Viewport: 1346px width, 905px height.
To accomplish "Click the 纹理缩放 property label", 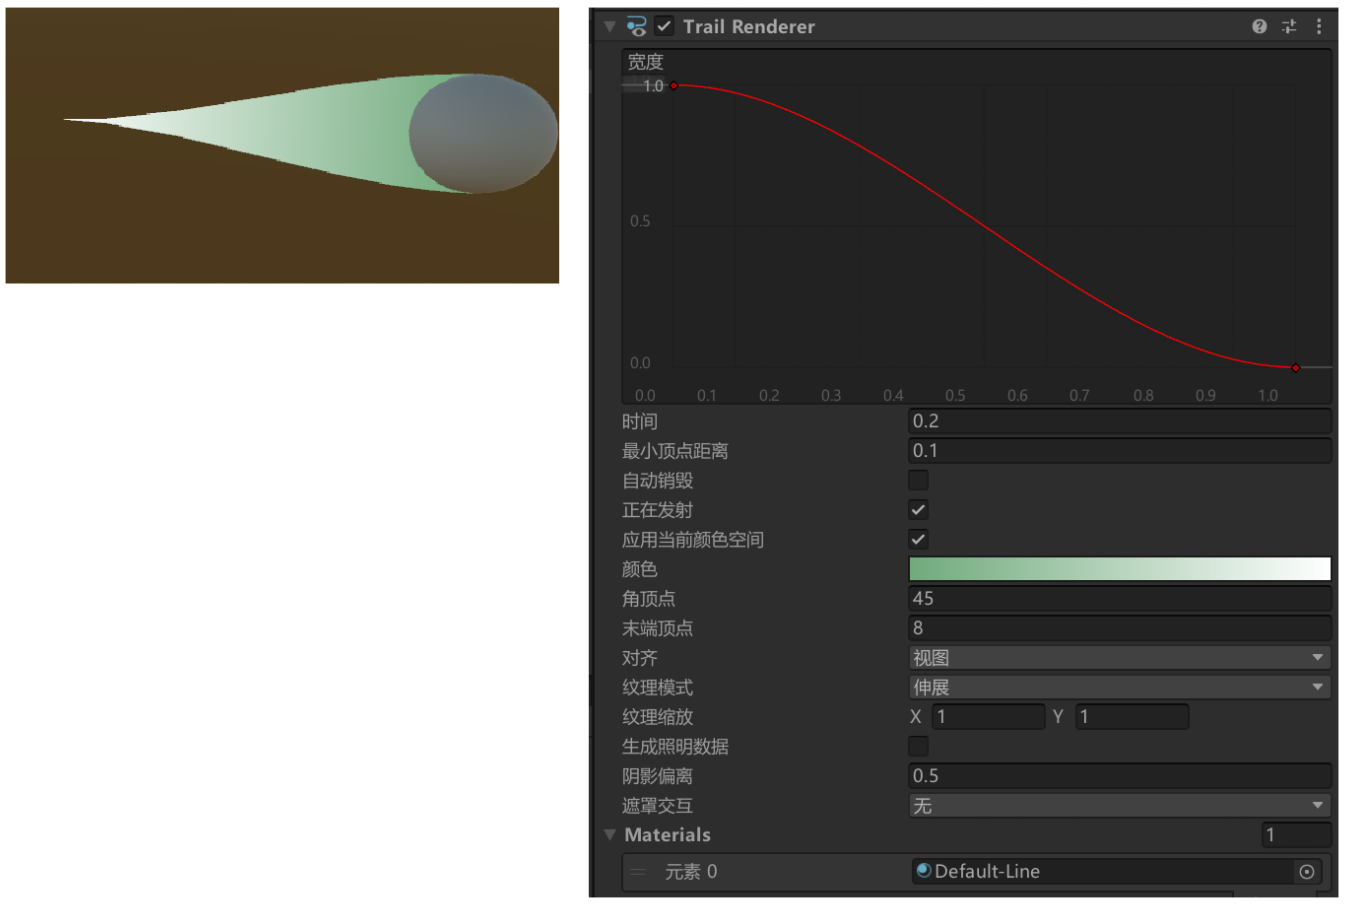I will point(658,717).
